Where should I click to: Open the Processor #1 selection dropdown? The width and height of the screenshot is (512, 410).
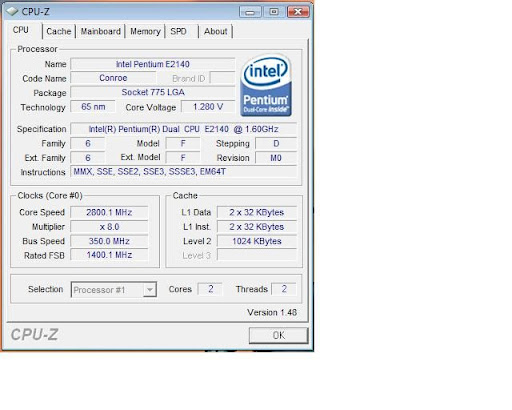[114, 290]
